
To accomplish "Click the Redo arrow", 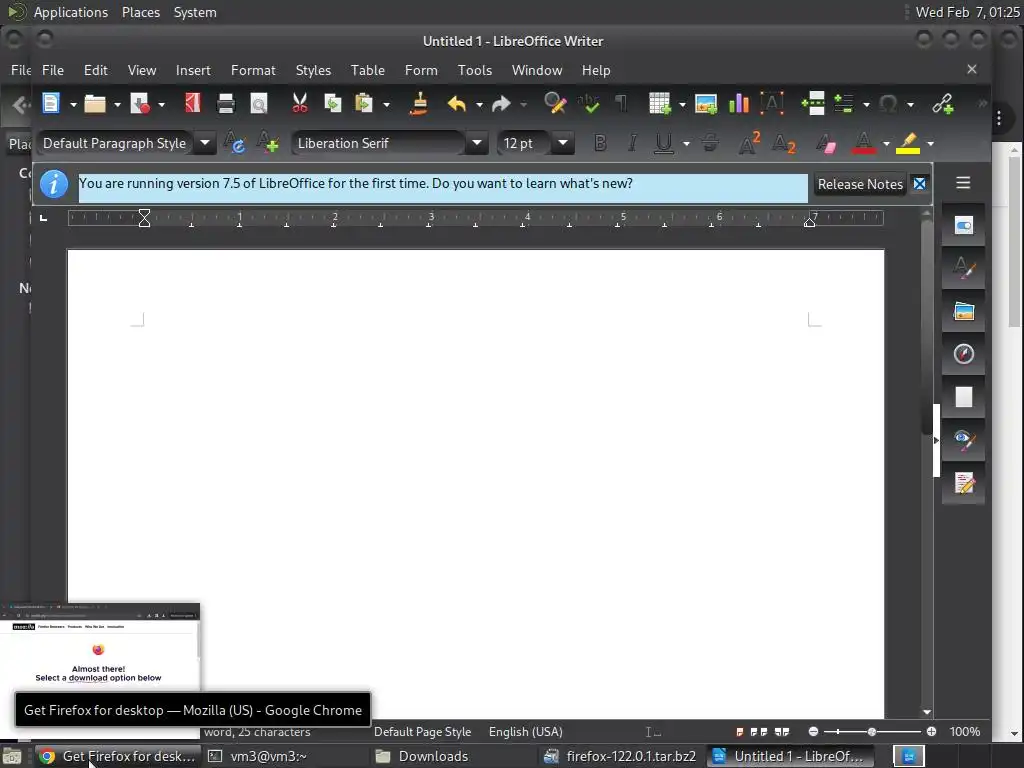I will click(501, 103).
